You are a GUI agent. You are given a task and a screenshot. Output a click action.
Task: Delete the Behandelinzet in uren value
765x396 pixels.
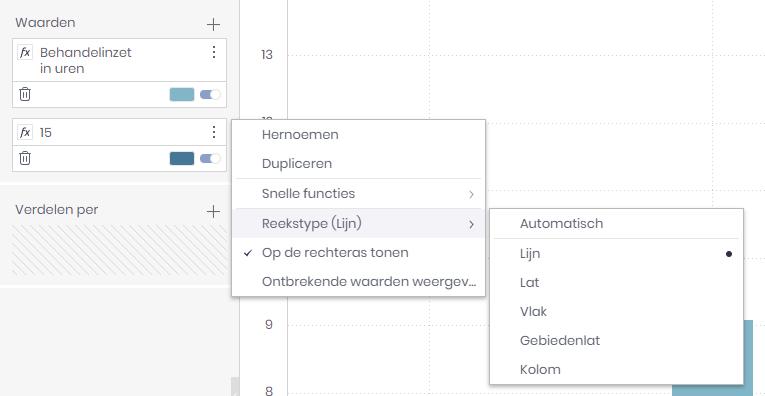pyautogui.click(x=25, y=94)
